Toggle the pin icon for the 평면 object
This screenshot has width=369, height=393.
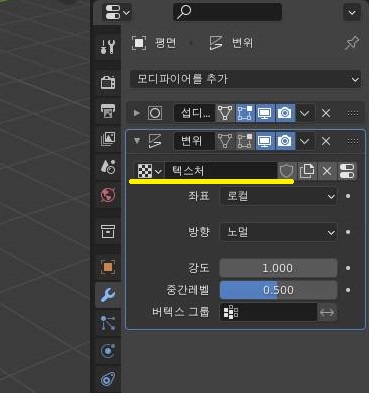[x=351, y=43]
